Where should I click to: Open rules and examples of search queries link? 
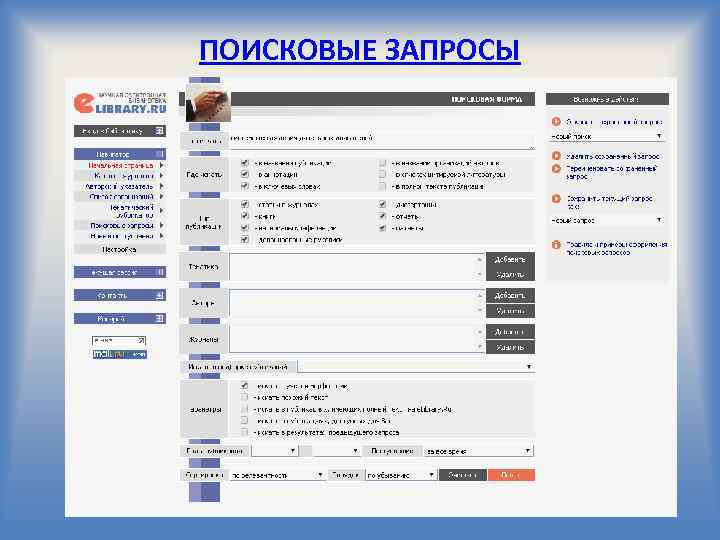click(x=617, y=248)
